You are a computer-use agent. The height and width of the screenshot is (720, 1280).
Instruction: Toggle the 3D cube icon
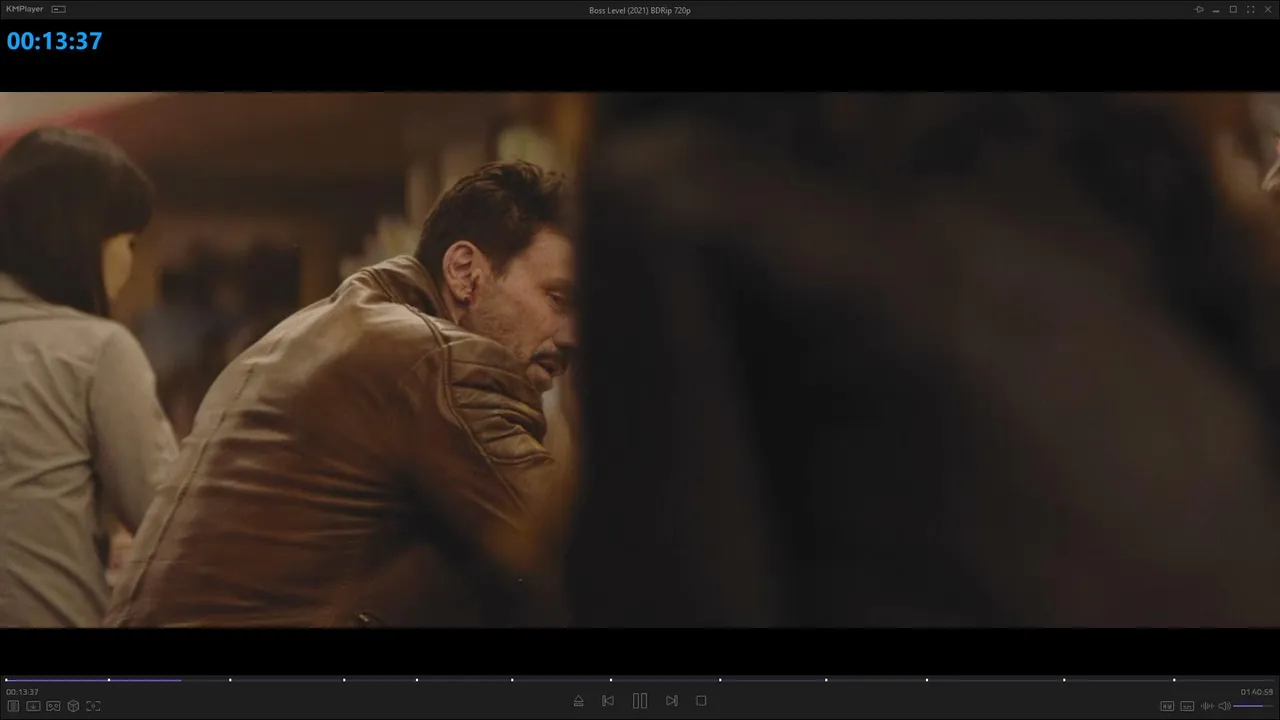[73, 706]
